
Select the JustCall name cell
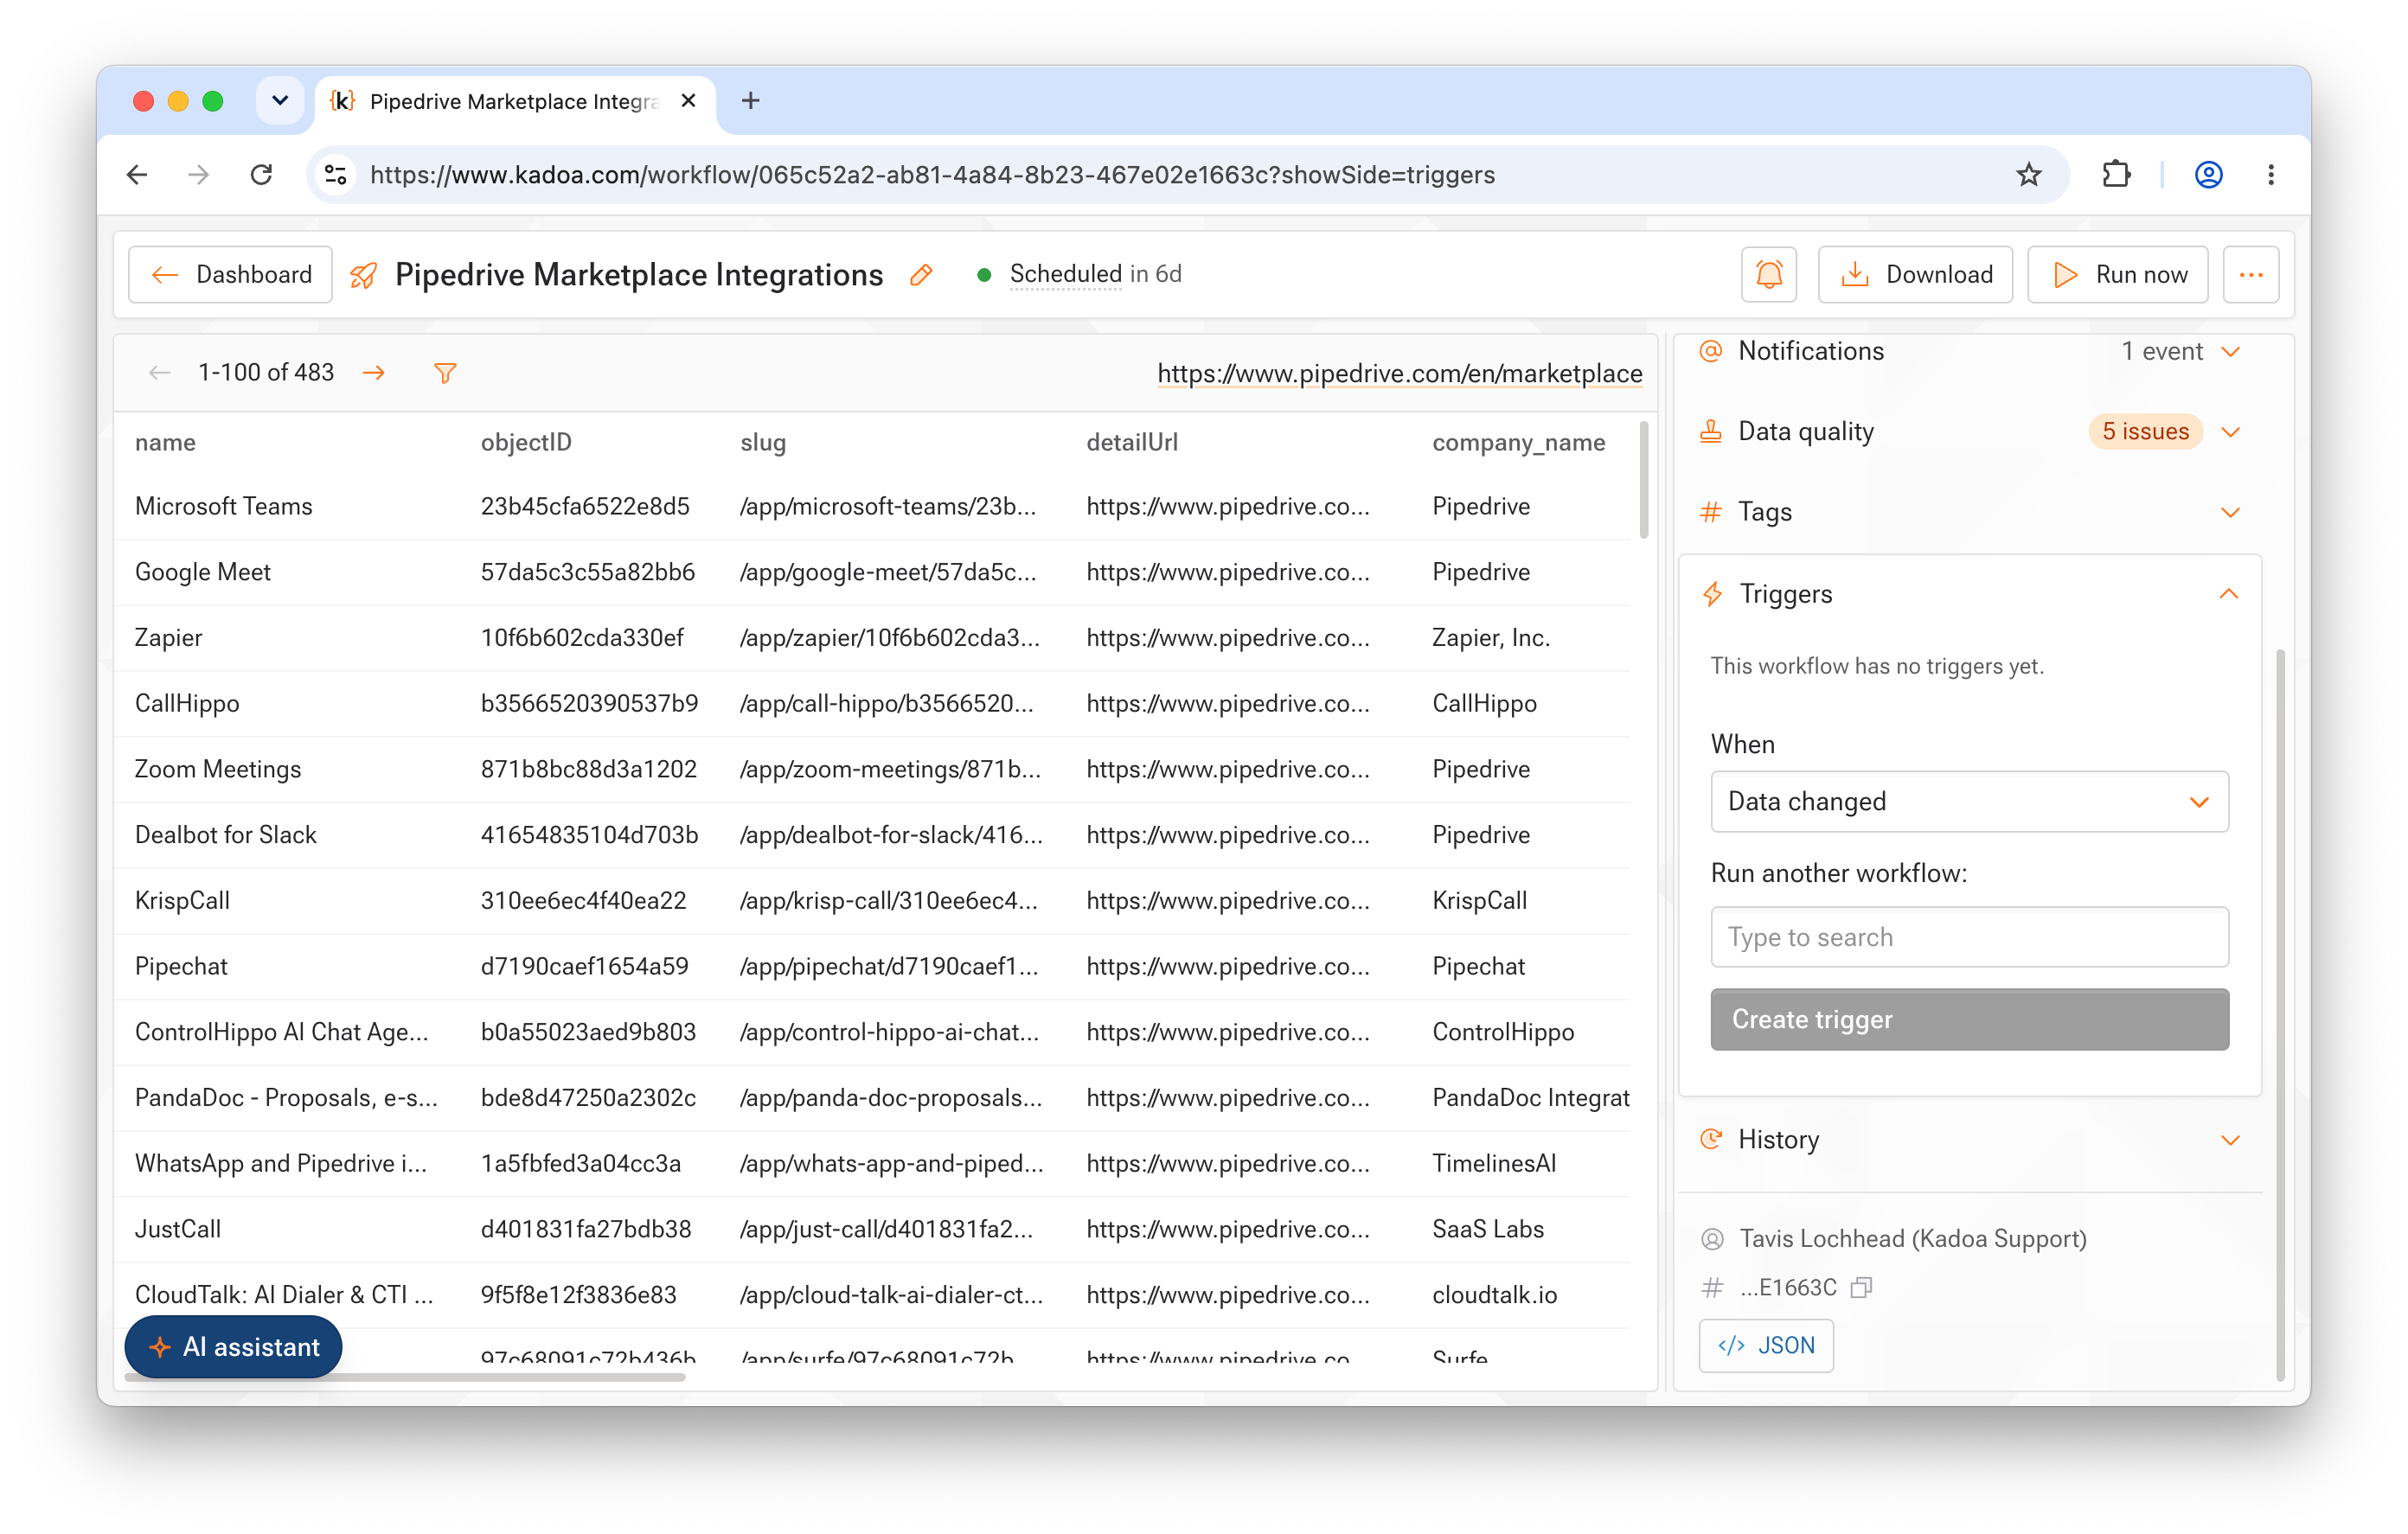[178, 1229]
